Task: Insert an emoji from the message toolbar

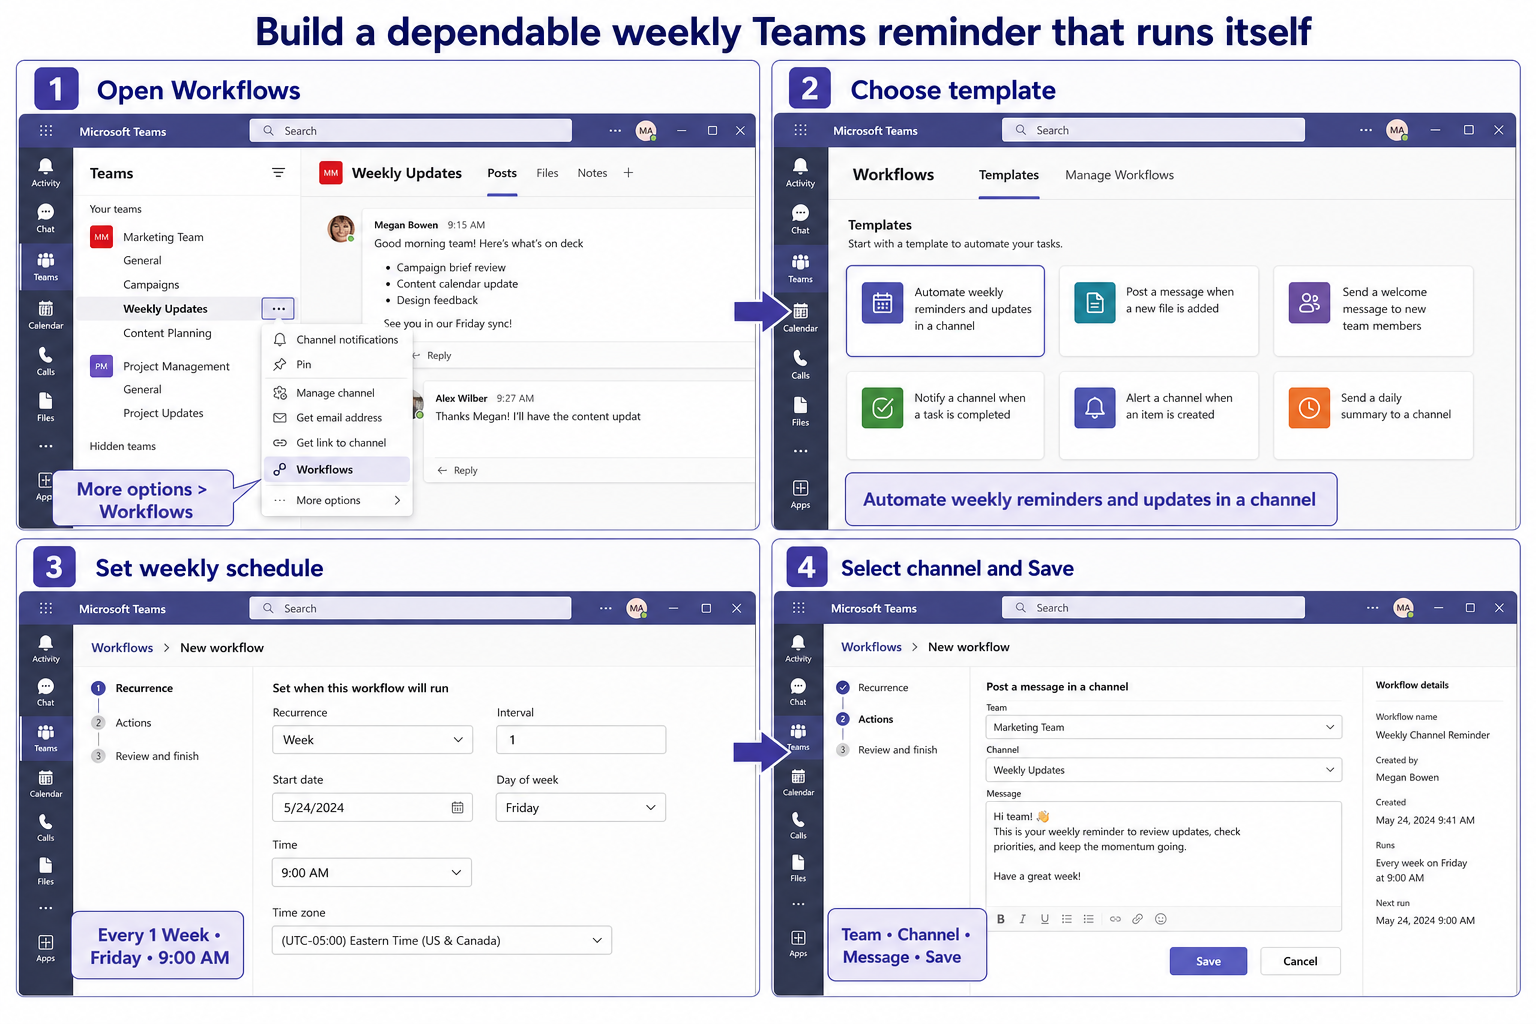Action: 1160,919
